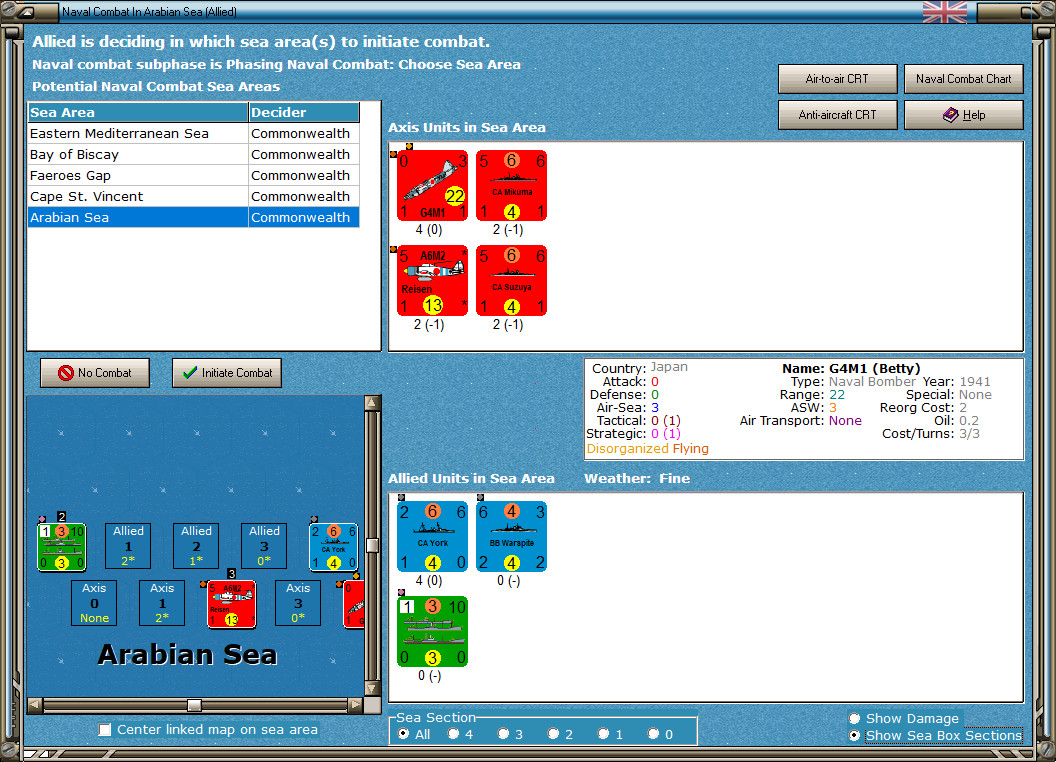Click the green checkmark on Initiate Combat
The image size is (1056, 762).
(190, 373)
